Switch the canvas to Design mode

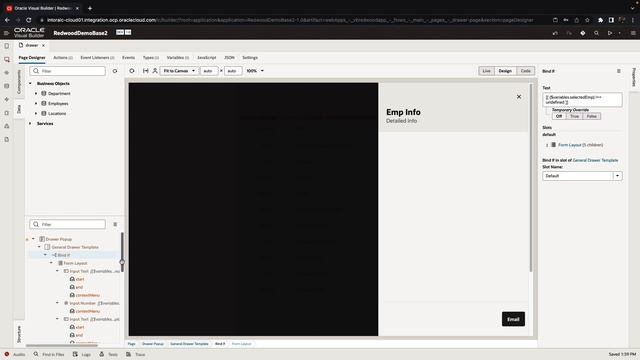point(505,71)
